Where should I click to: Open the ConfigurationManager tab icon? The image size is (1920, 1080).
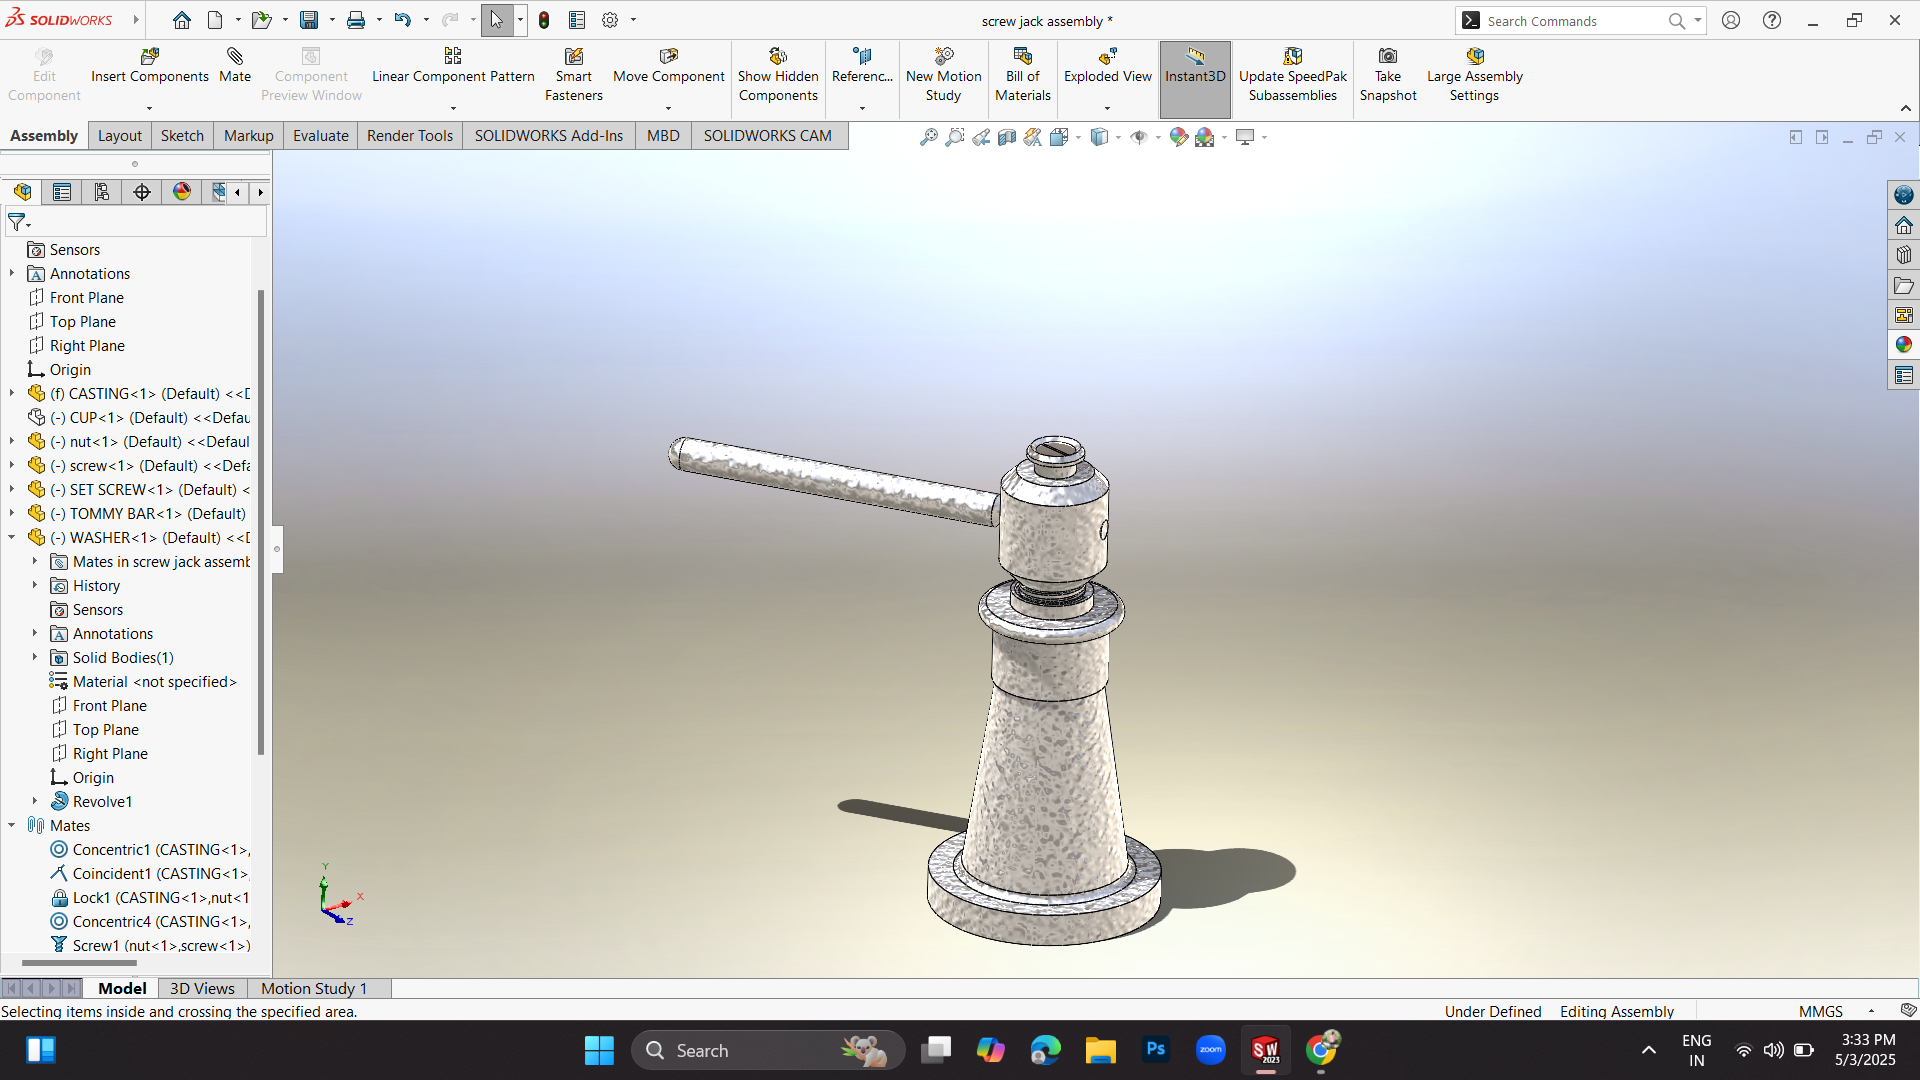102,192
